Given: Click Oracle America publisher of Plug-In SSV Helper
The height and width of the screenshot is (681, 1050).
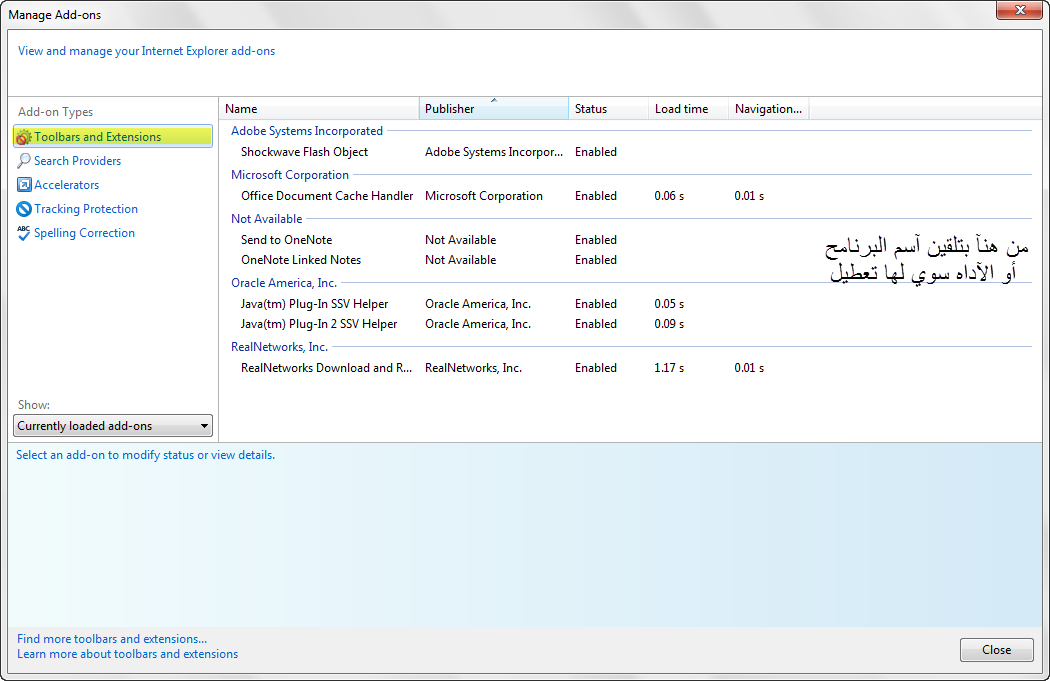Looking at the screenshot, I should click(x=478, y=304).
